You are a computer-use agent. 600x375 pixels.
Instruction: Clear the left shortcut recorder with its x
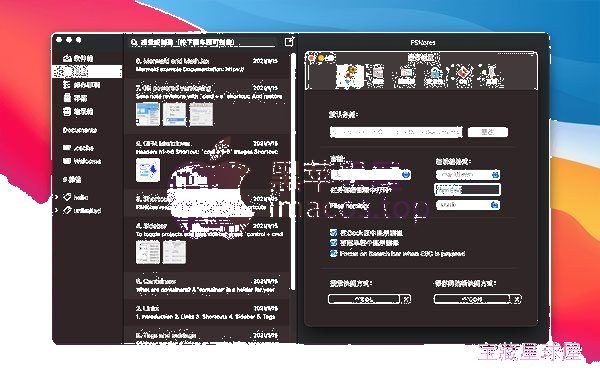point(407,299)
